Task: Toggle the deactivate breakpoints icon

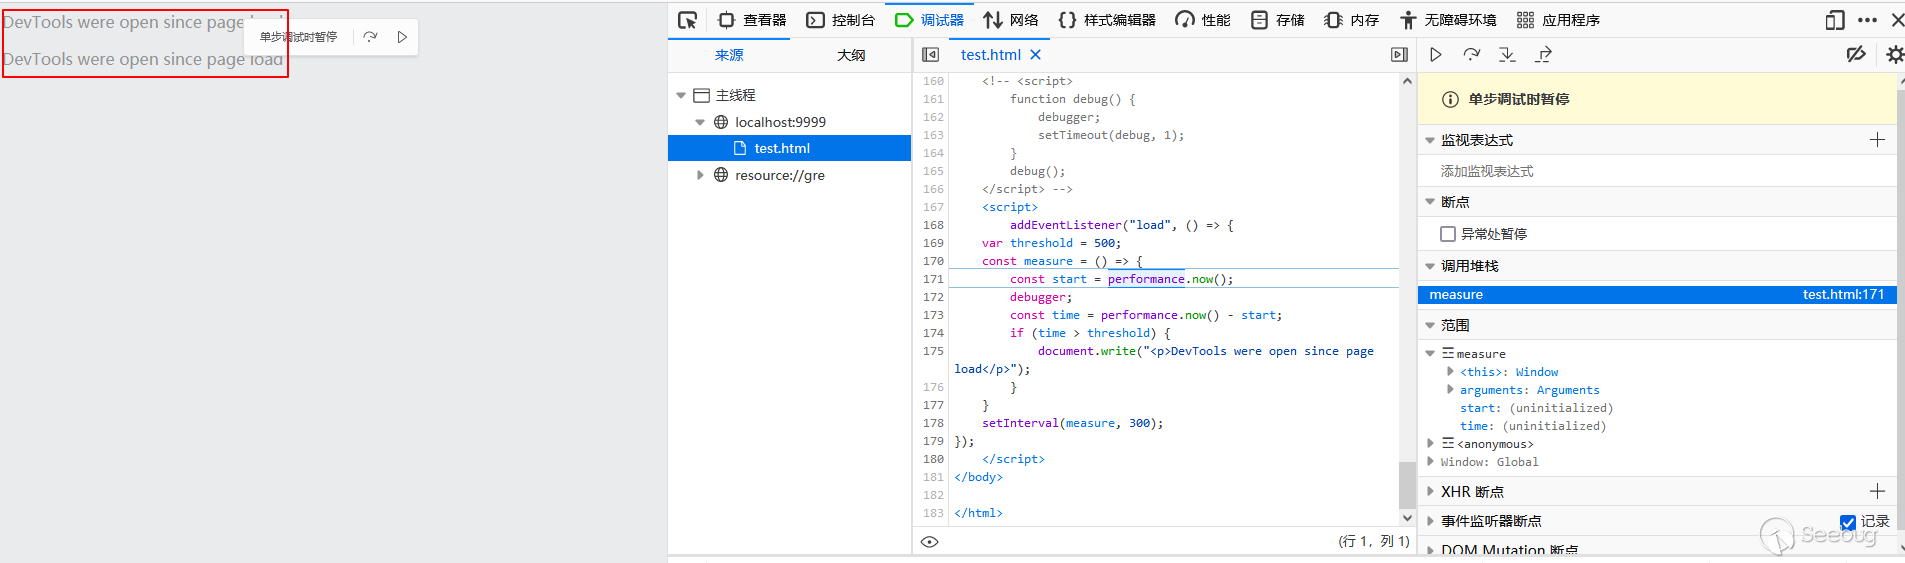Action: 1855,55
